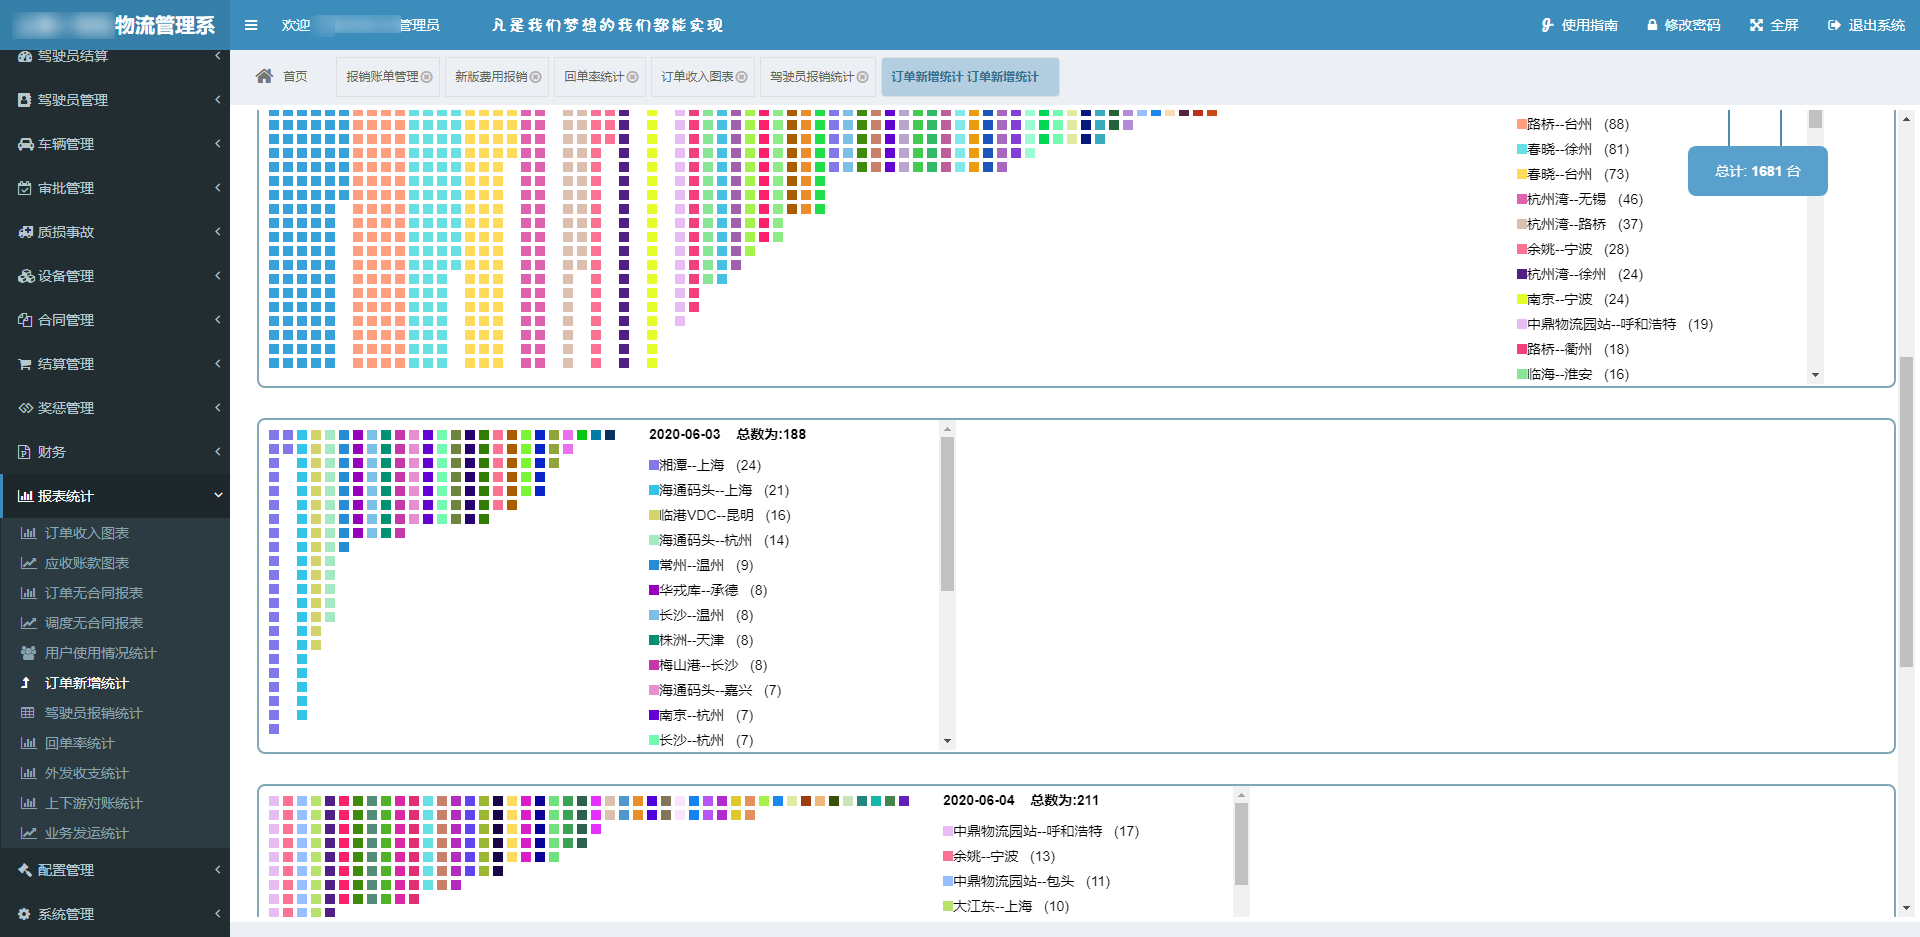
Task: Close the 订单收入图表 tab
Action: (742, 77)
